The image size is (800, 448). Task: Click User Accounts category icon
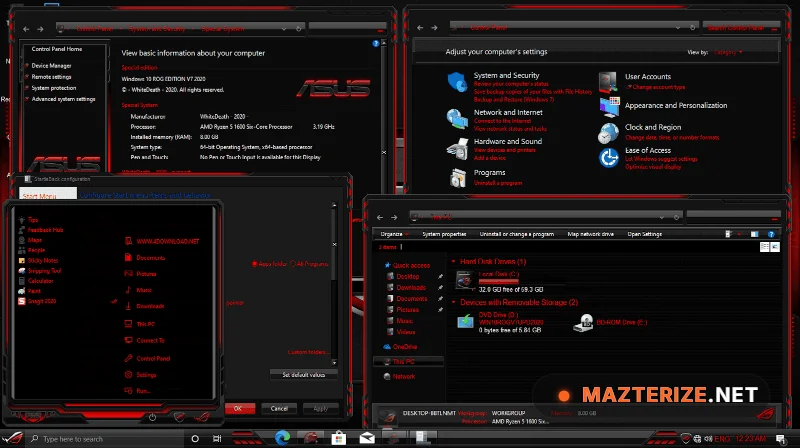(608, 82)
